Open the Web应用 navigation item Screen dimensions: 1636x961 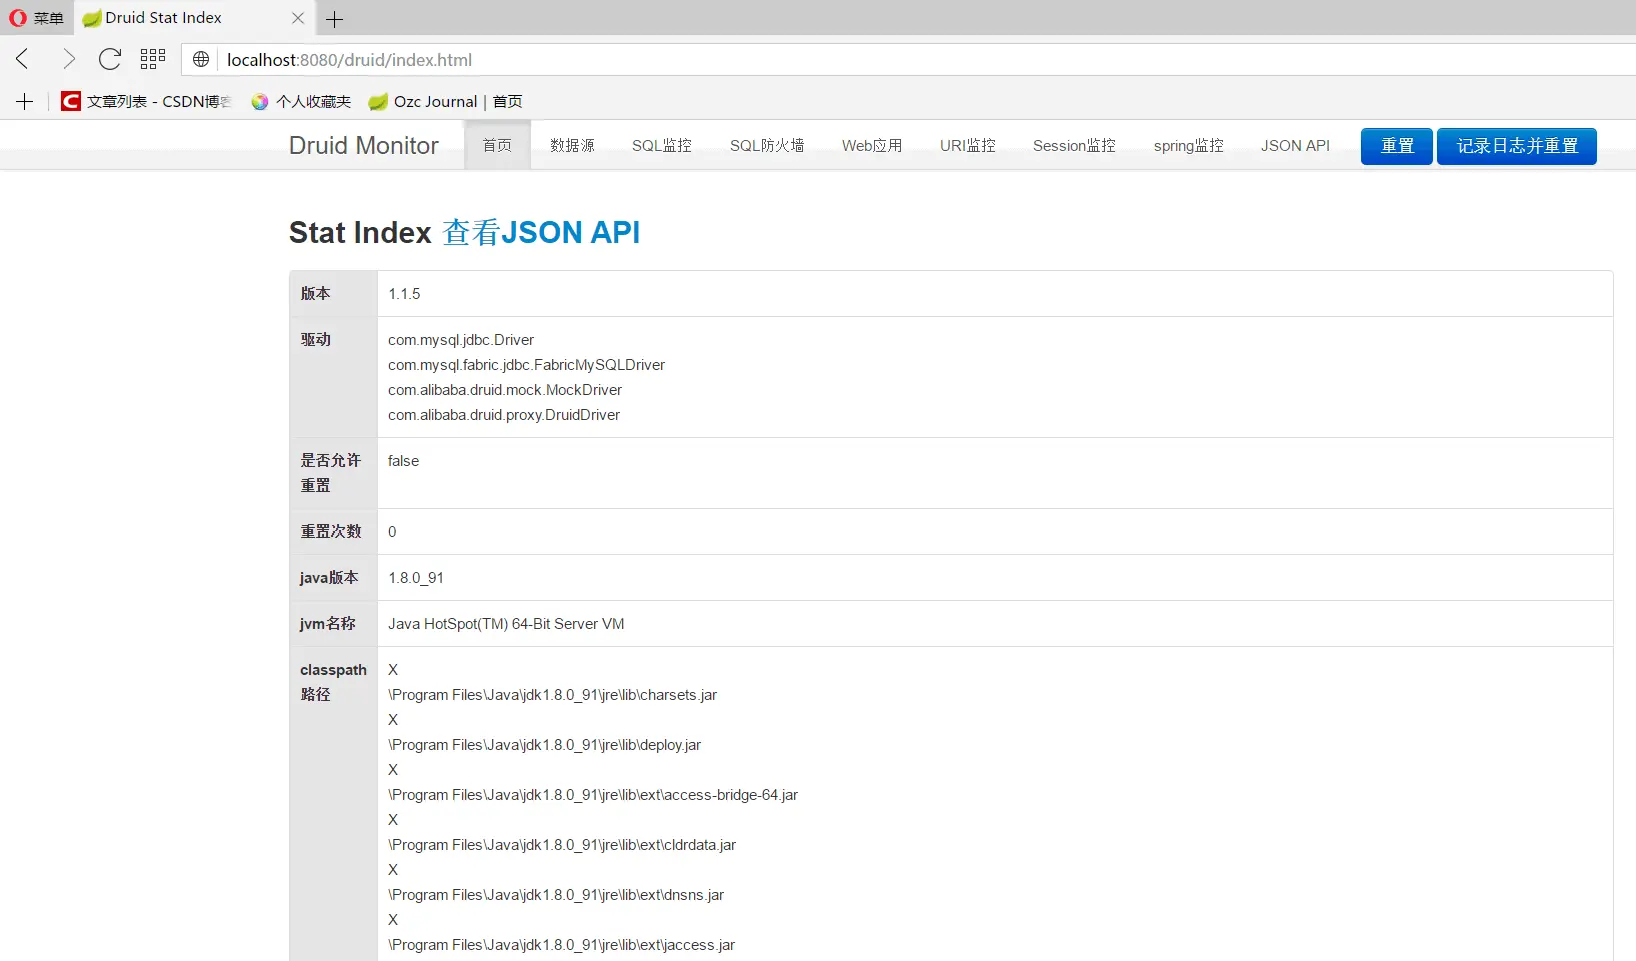(872, 145)
